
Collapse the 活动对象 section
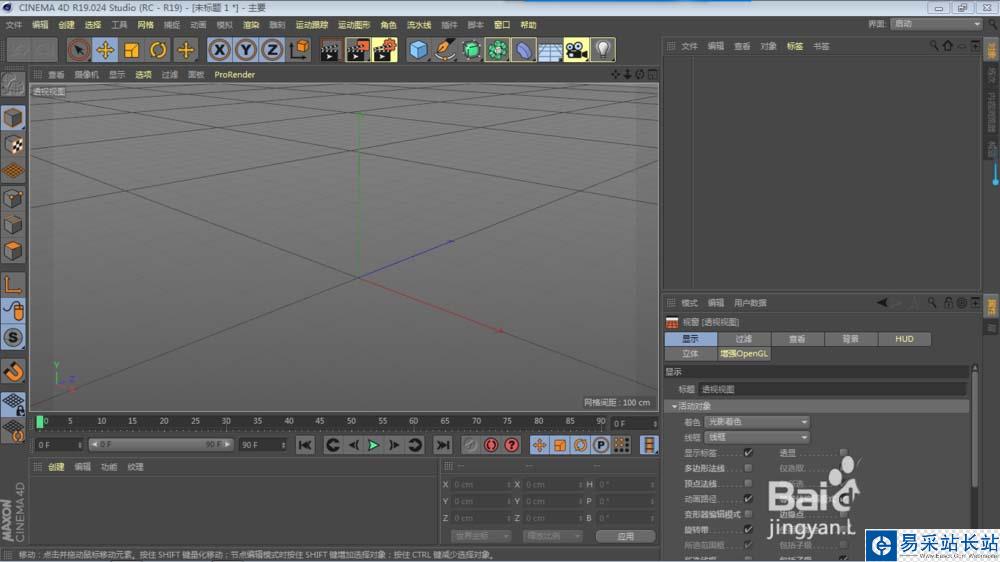pos(675,406)
